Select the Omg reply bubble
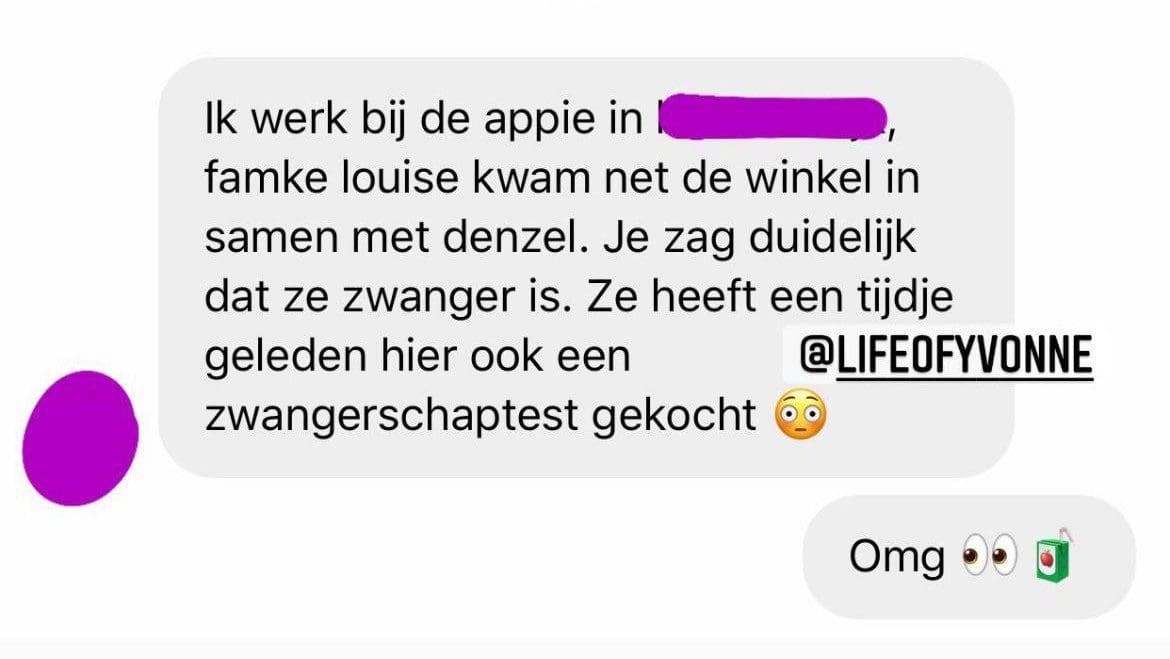Viewport: 1170px width, 659px height. (969, 557)
